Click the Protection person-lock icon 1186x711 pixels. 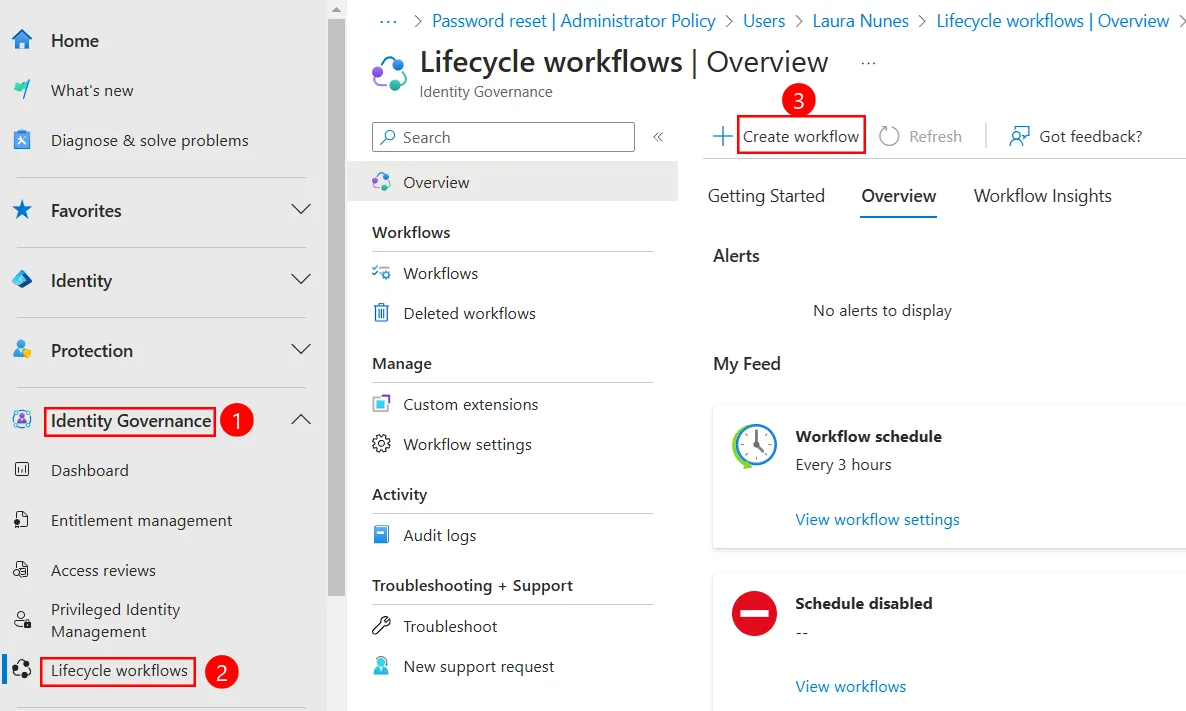point(22,349)
